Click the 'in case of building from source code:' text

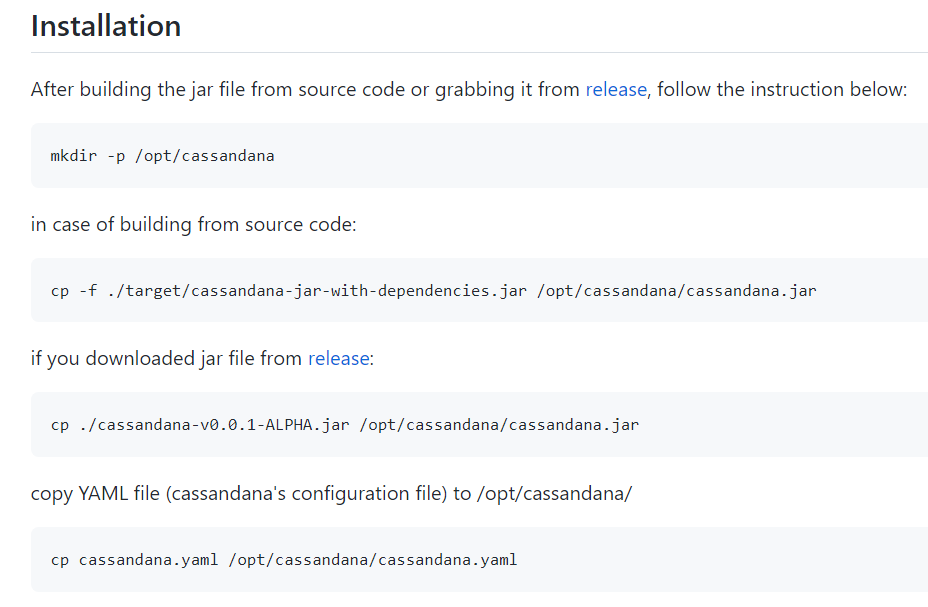[x=194, y=224]
